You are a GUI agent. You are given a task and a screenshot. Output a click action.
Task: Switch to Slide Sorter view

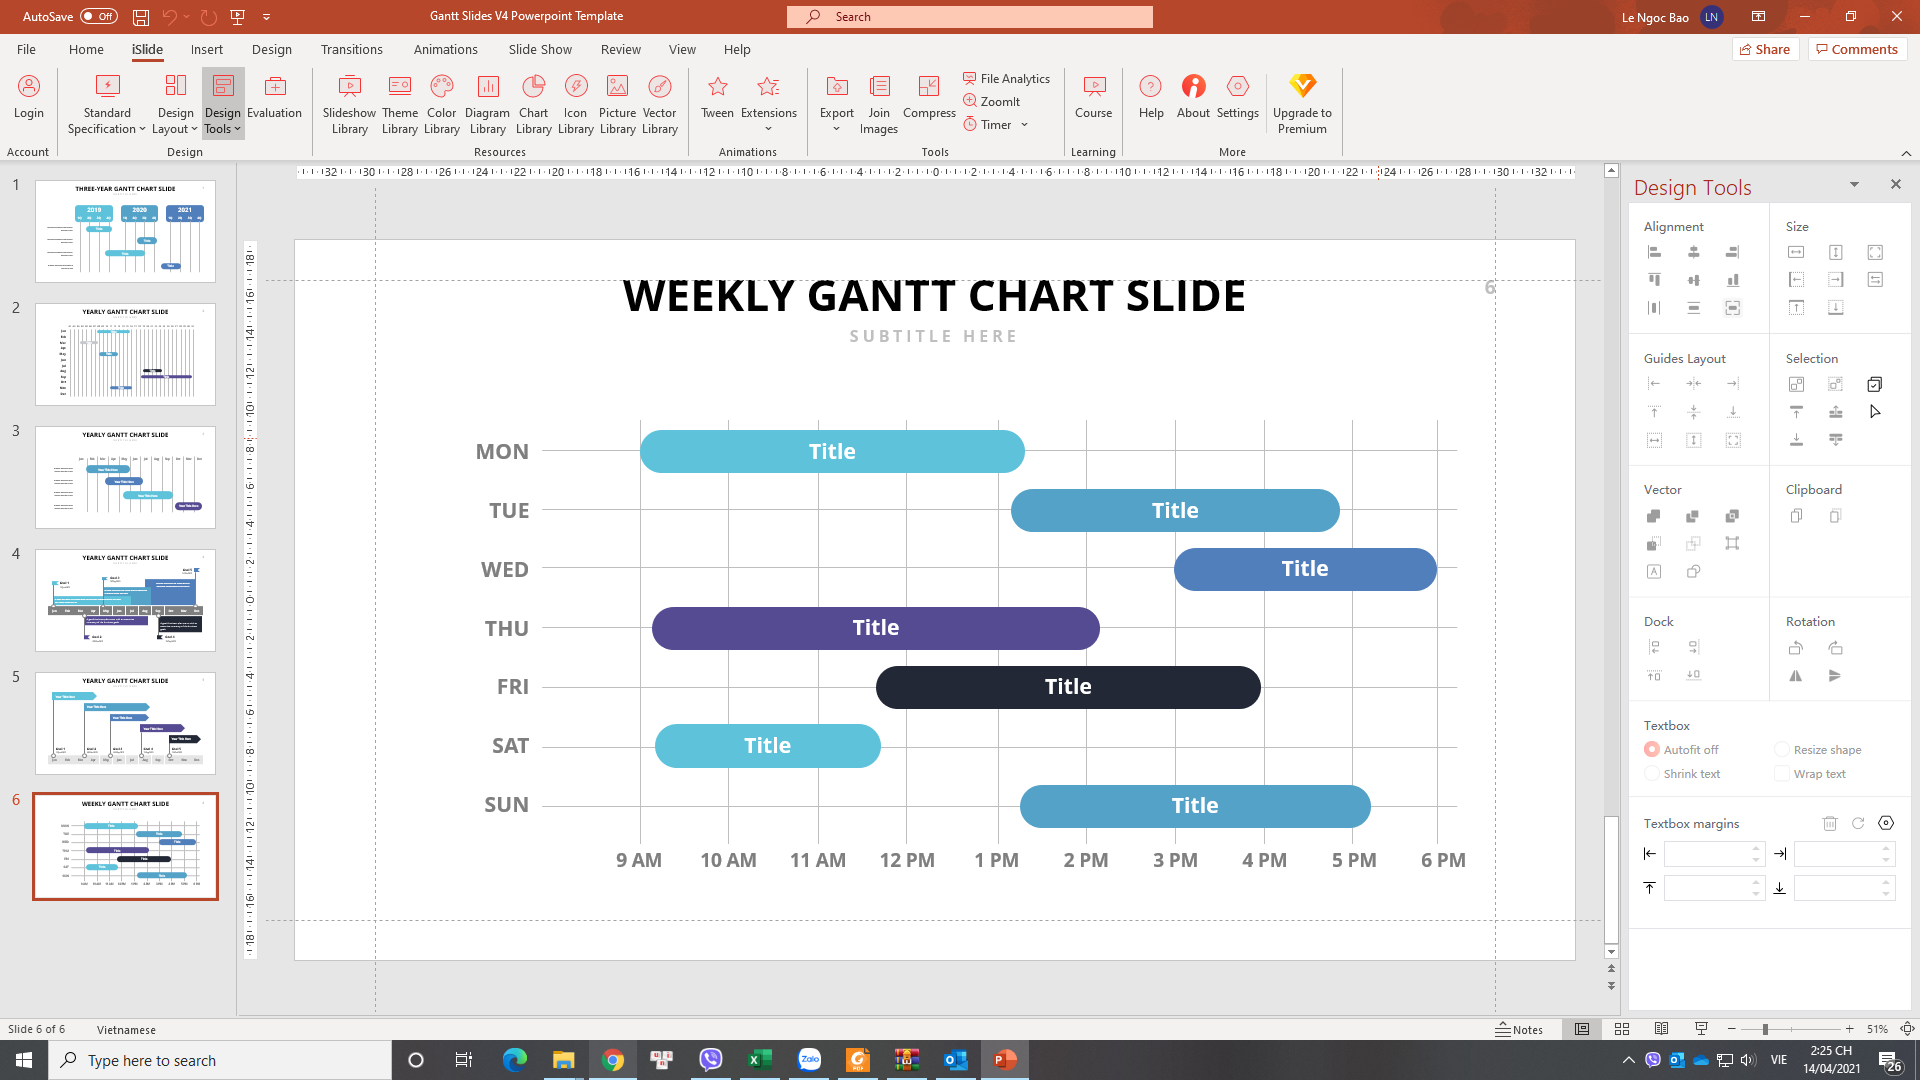pyautogui.click(x=1622, y=1029)
